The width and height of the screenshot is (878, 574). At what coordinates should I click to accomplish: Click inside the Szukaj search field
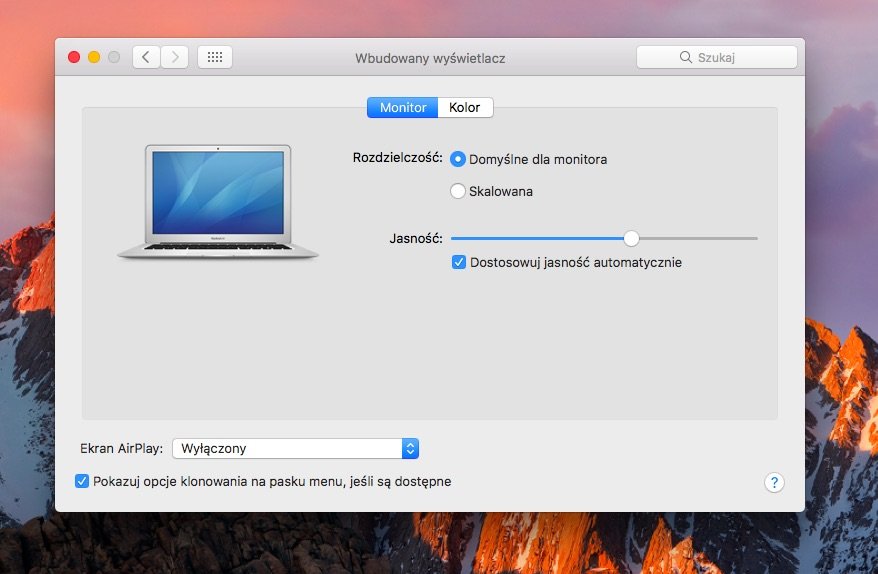717,57
